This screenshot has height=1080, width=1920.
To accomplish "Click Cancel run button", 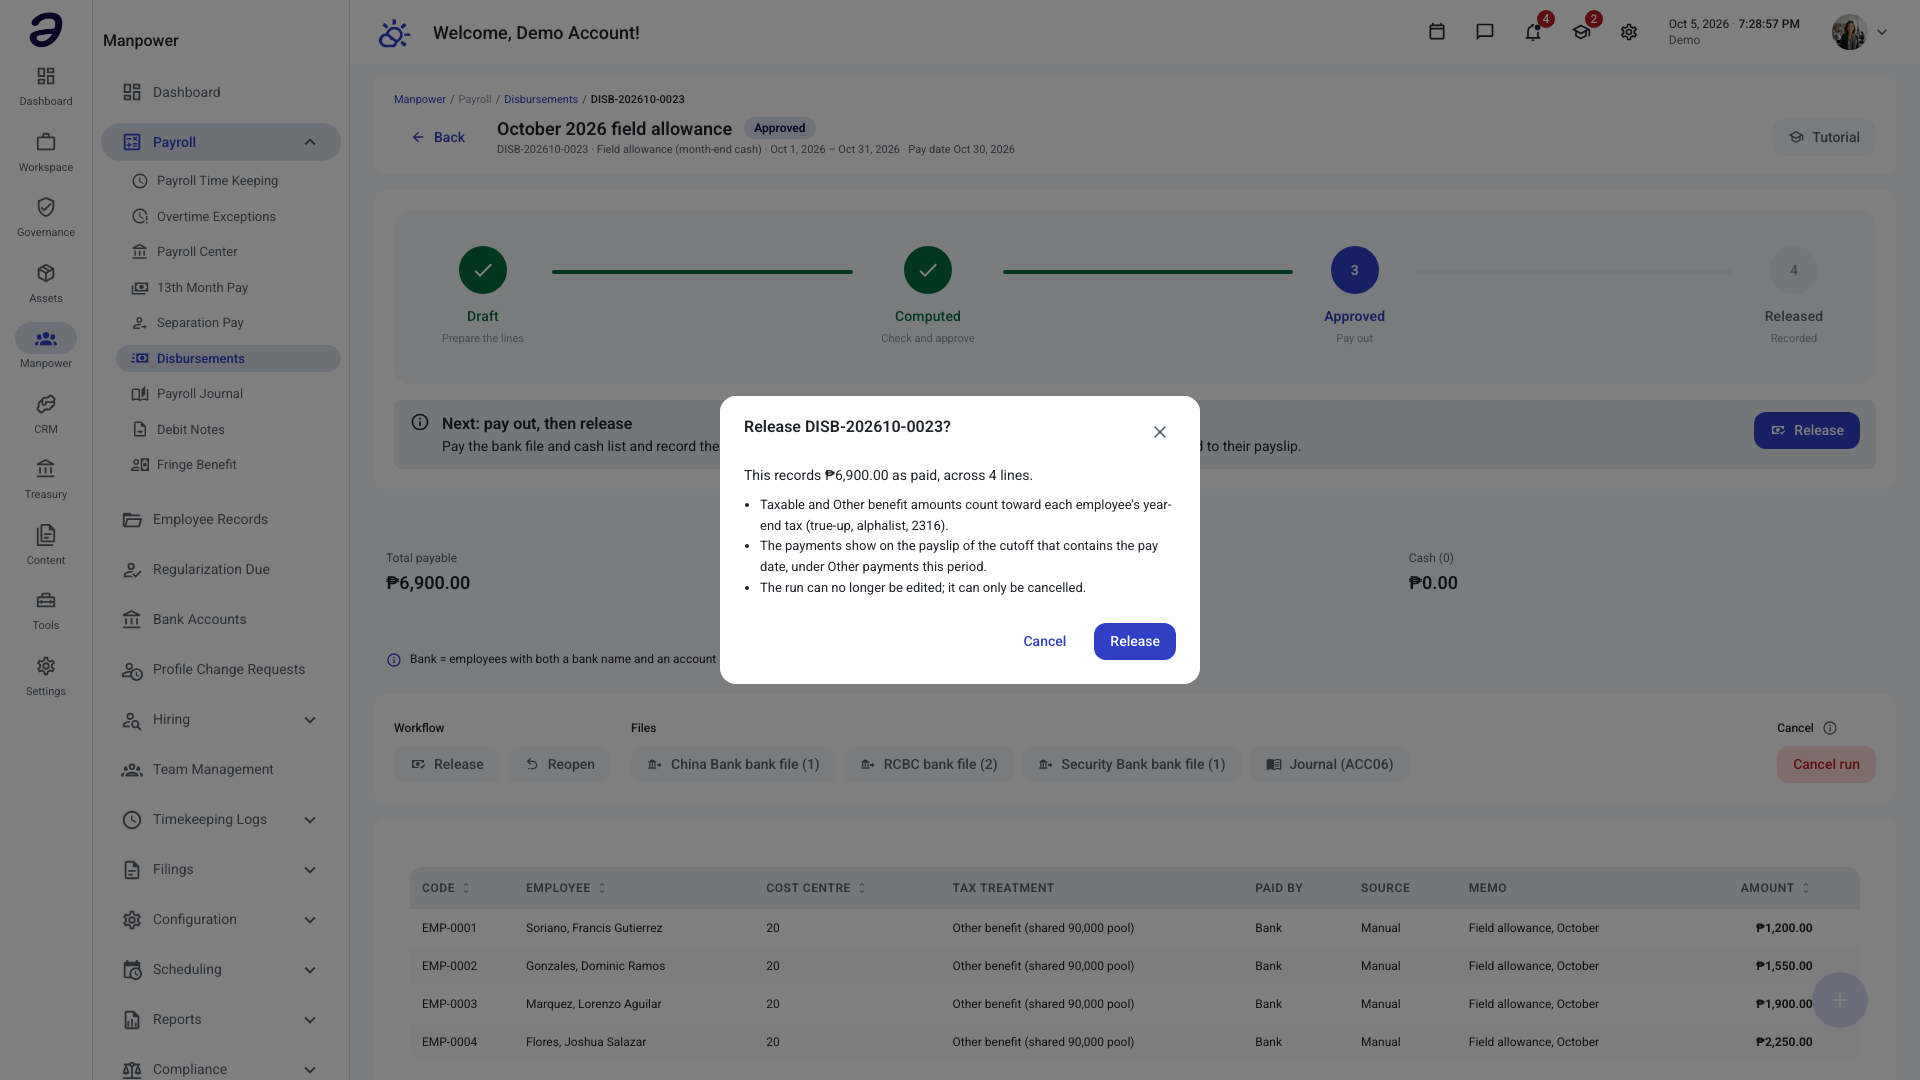I will [x=1826, y=765].
